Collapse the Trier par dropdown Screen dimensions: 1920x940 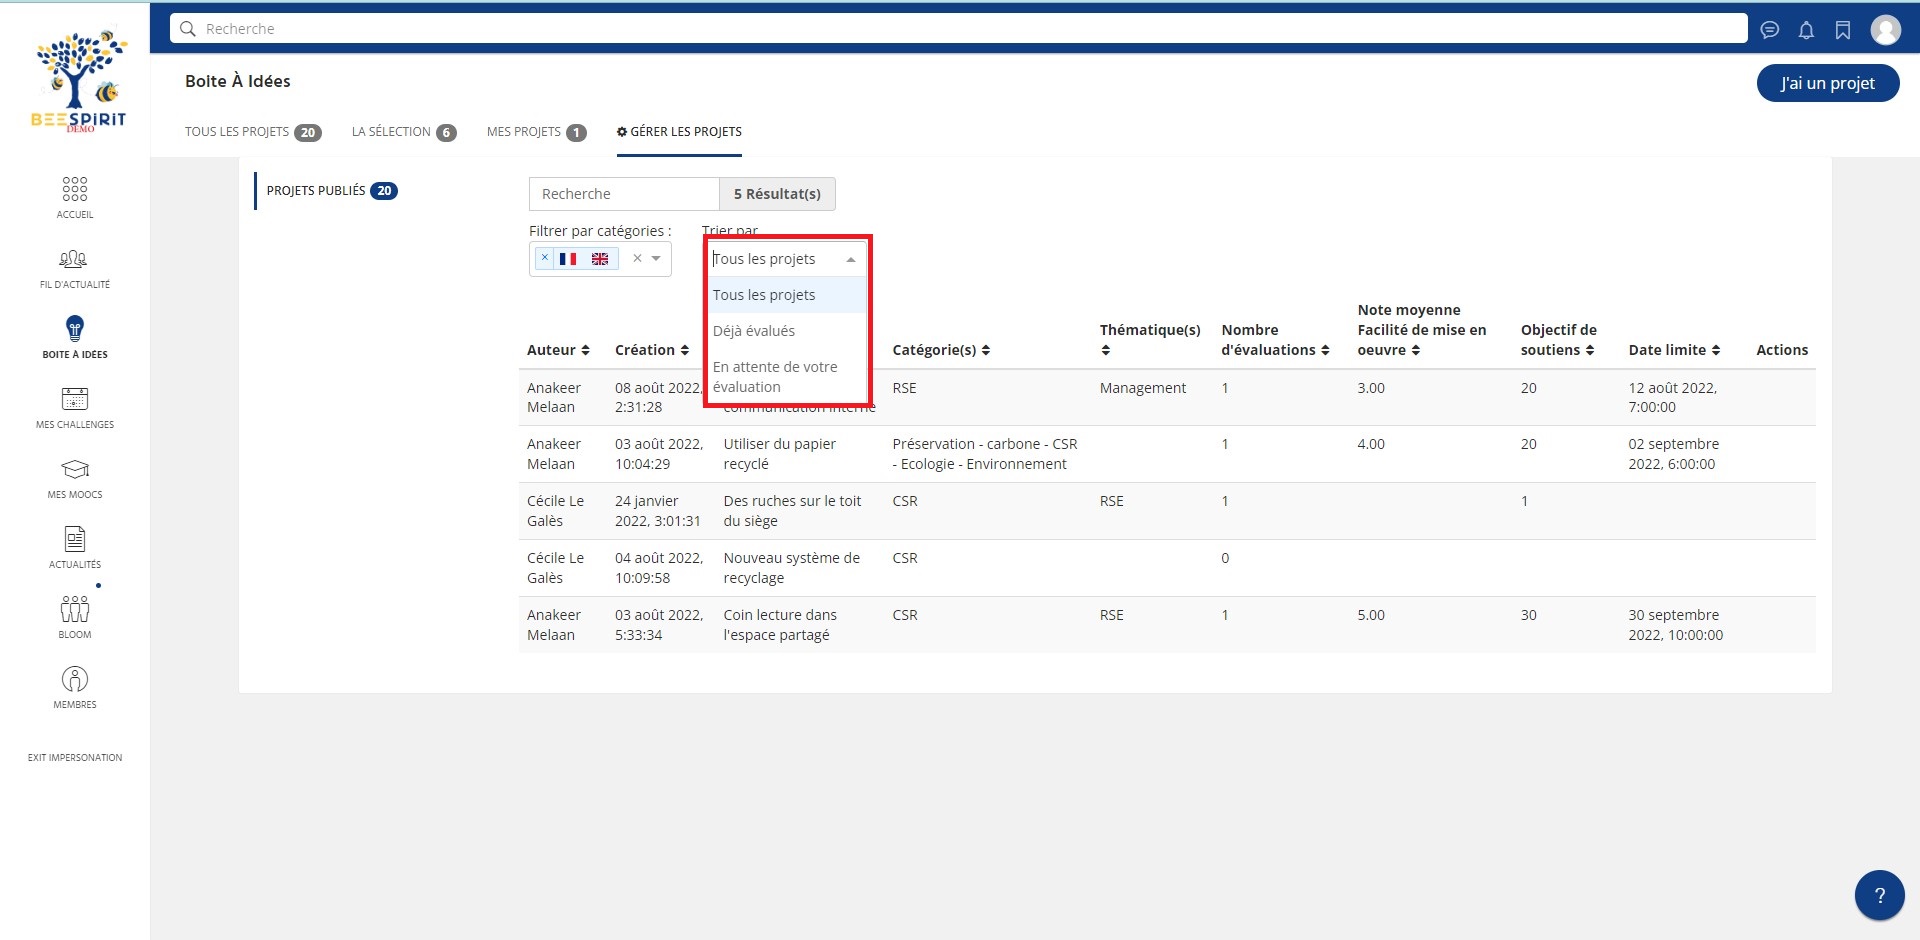tap(851, 259)
